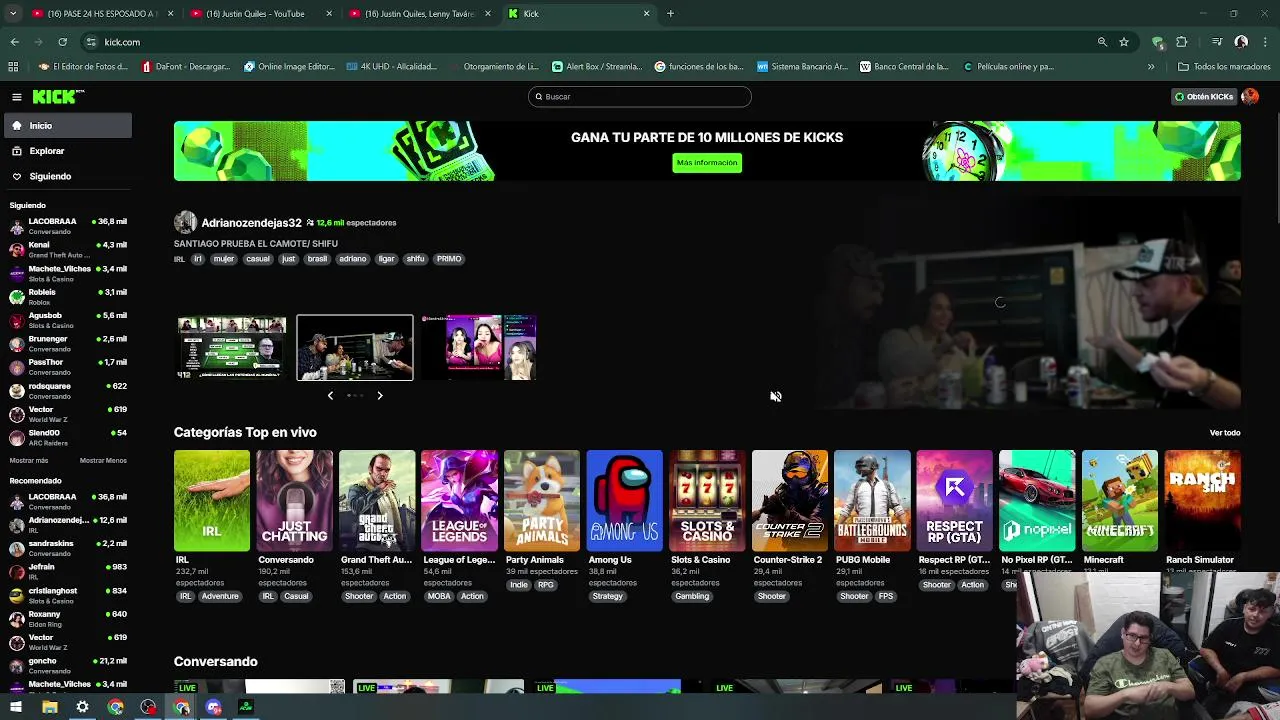
Task: Open Brunenger channel in Siguiendo list
Action: click(66, 344)
